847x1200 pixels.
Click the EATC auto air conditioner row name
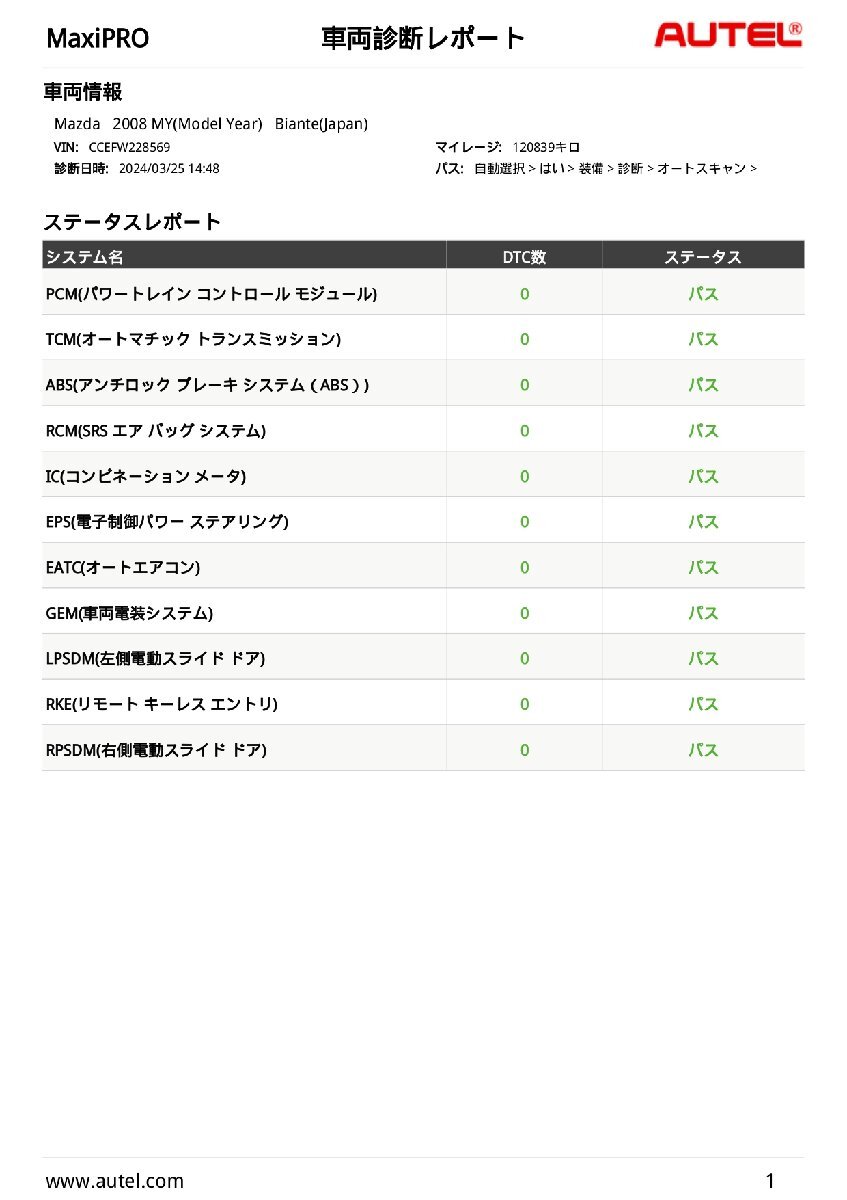pos(123,567)
